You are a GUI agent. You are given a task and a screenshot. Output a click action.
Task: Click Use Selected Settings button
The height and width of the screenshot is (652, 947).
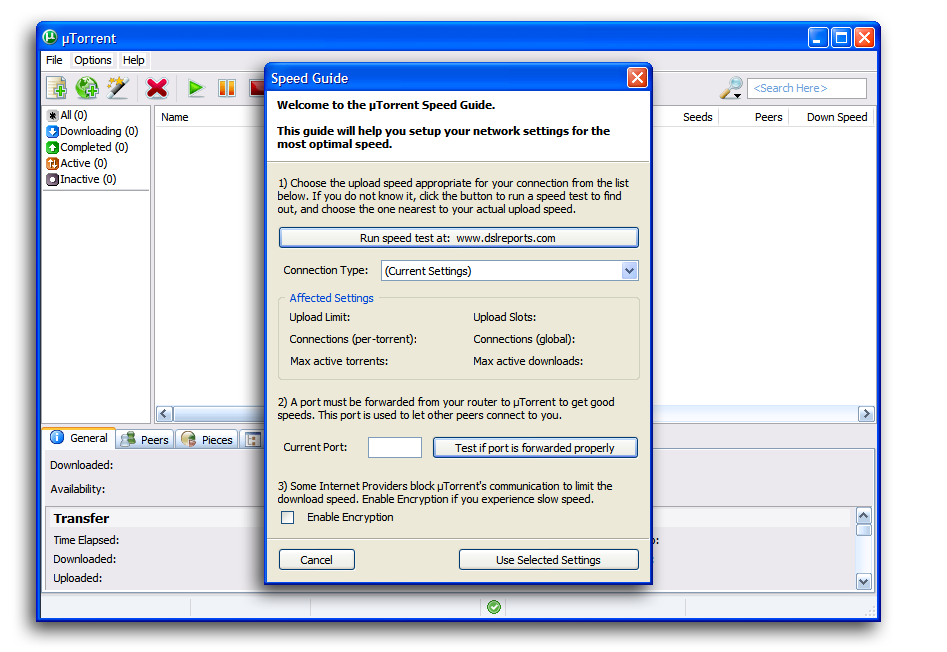click(x=548, y=560)
